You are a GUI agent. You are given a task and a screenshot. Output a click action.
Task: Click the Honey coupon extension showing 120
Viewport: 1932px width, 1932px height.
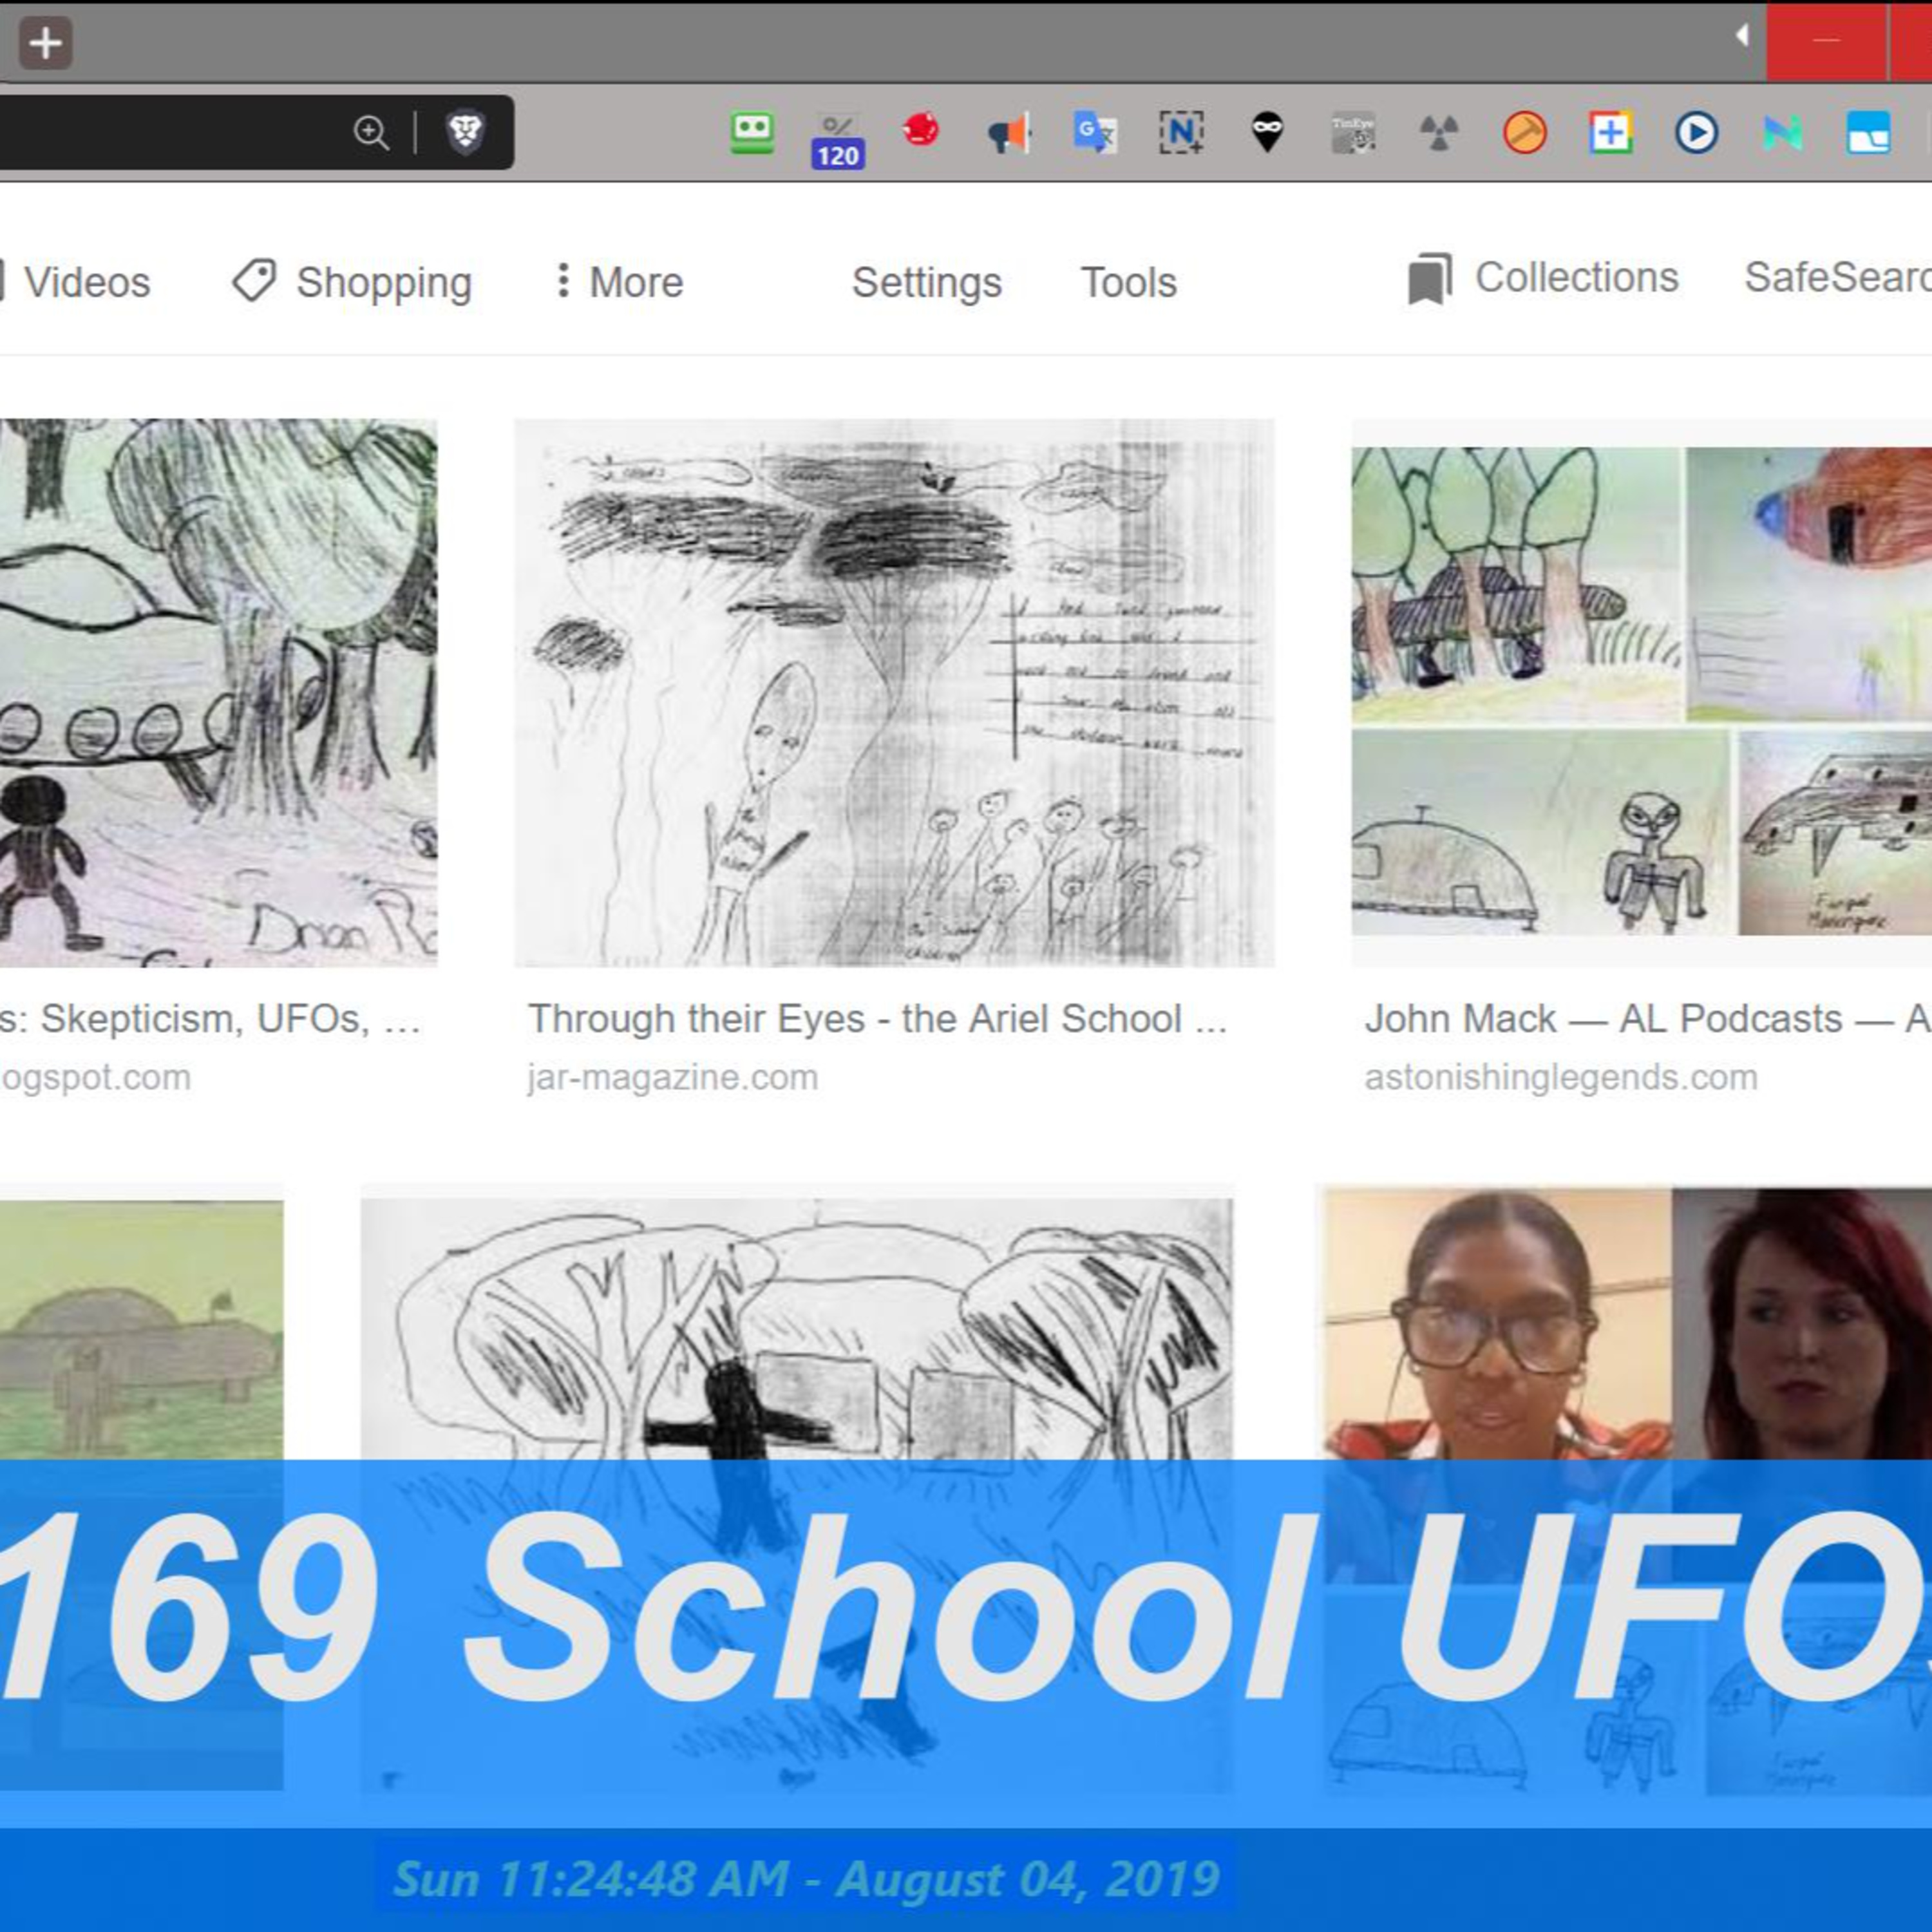[x=837, y=133]
